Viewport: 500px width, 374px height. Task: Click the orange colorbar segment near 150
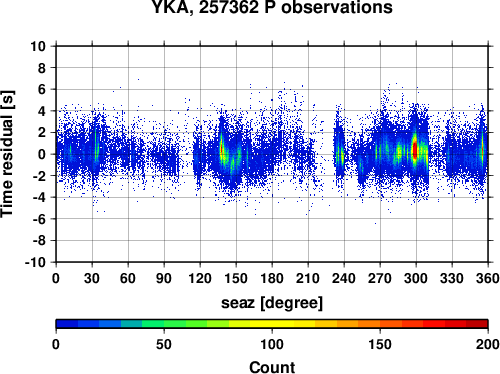(380, 324)
